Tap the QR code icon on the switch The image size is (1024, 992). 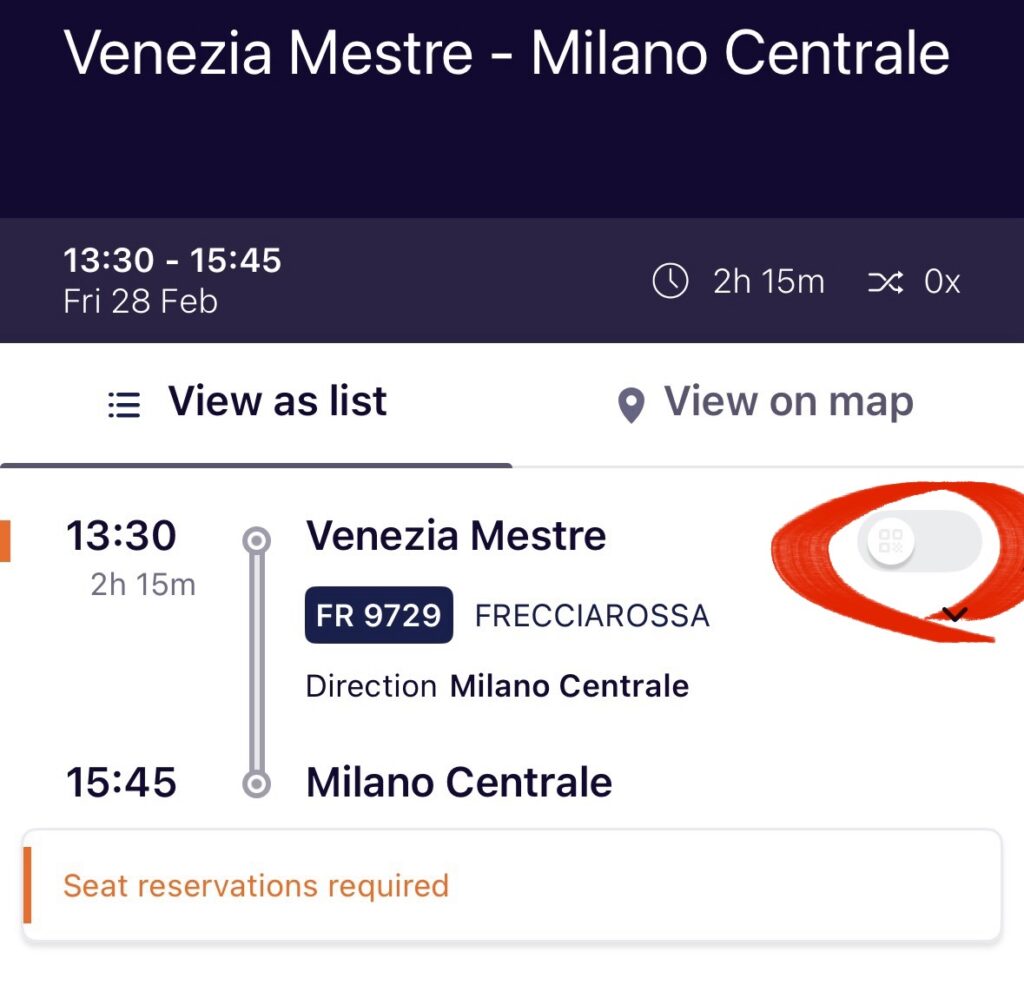tap(889, 543)
